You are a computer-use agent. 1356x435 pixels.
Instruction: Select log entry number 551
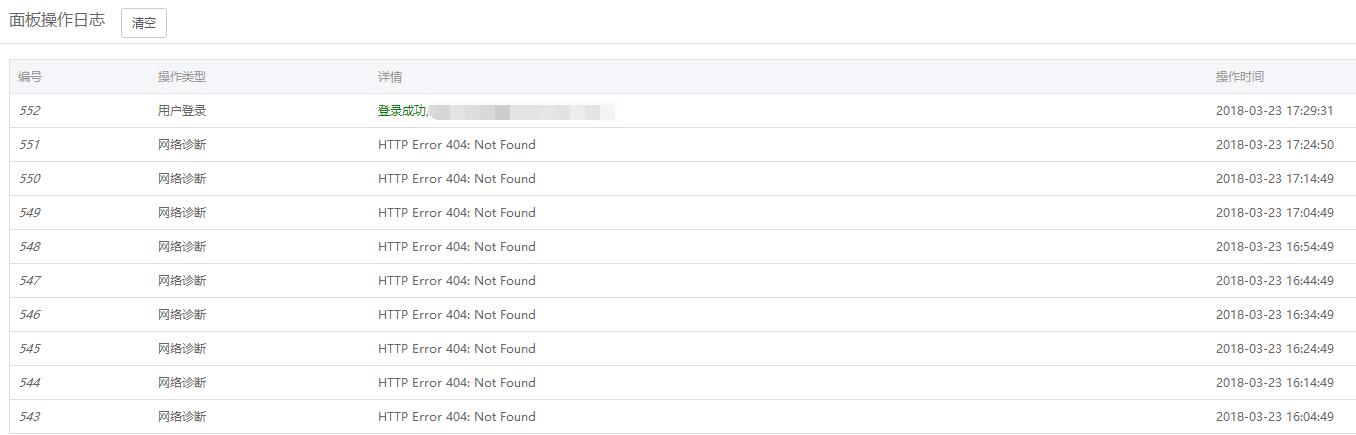coord(30,145)
